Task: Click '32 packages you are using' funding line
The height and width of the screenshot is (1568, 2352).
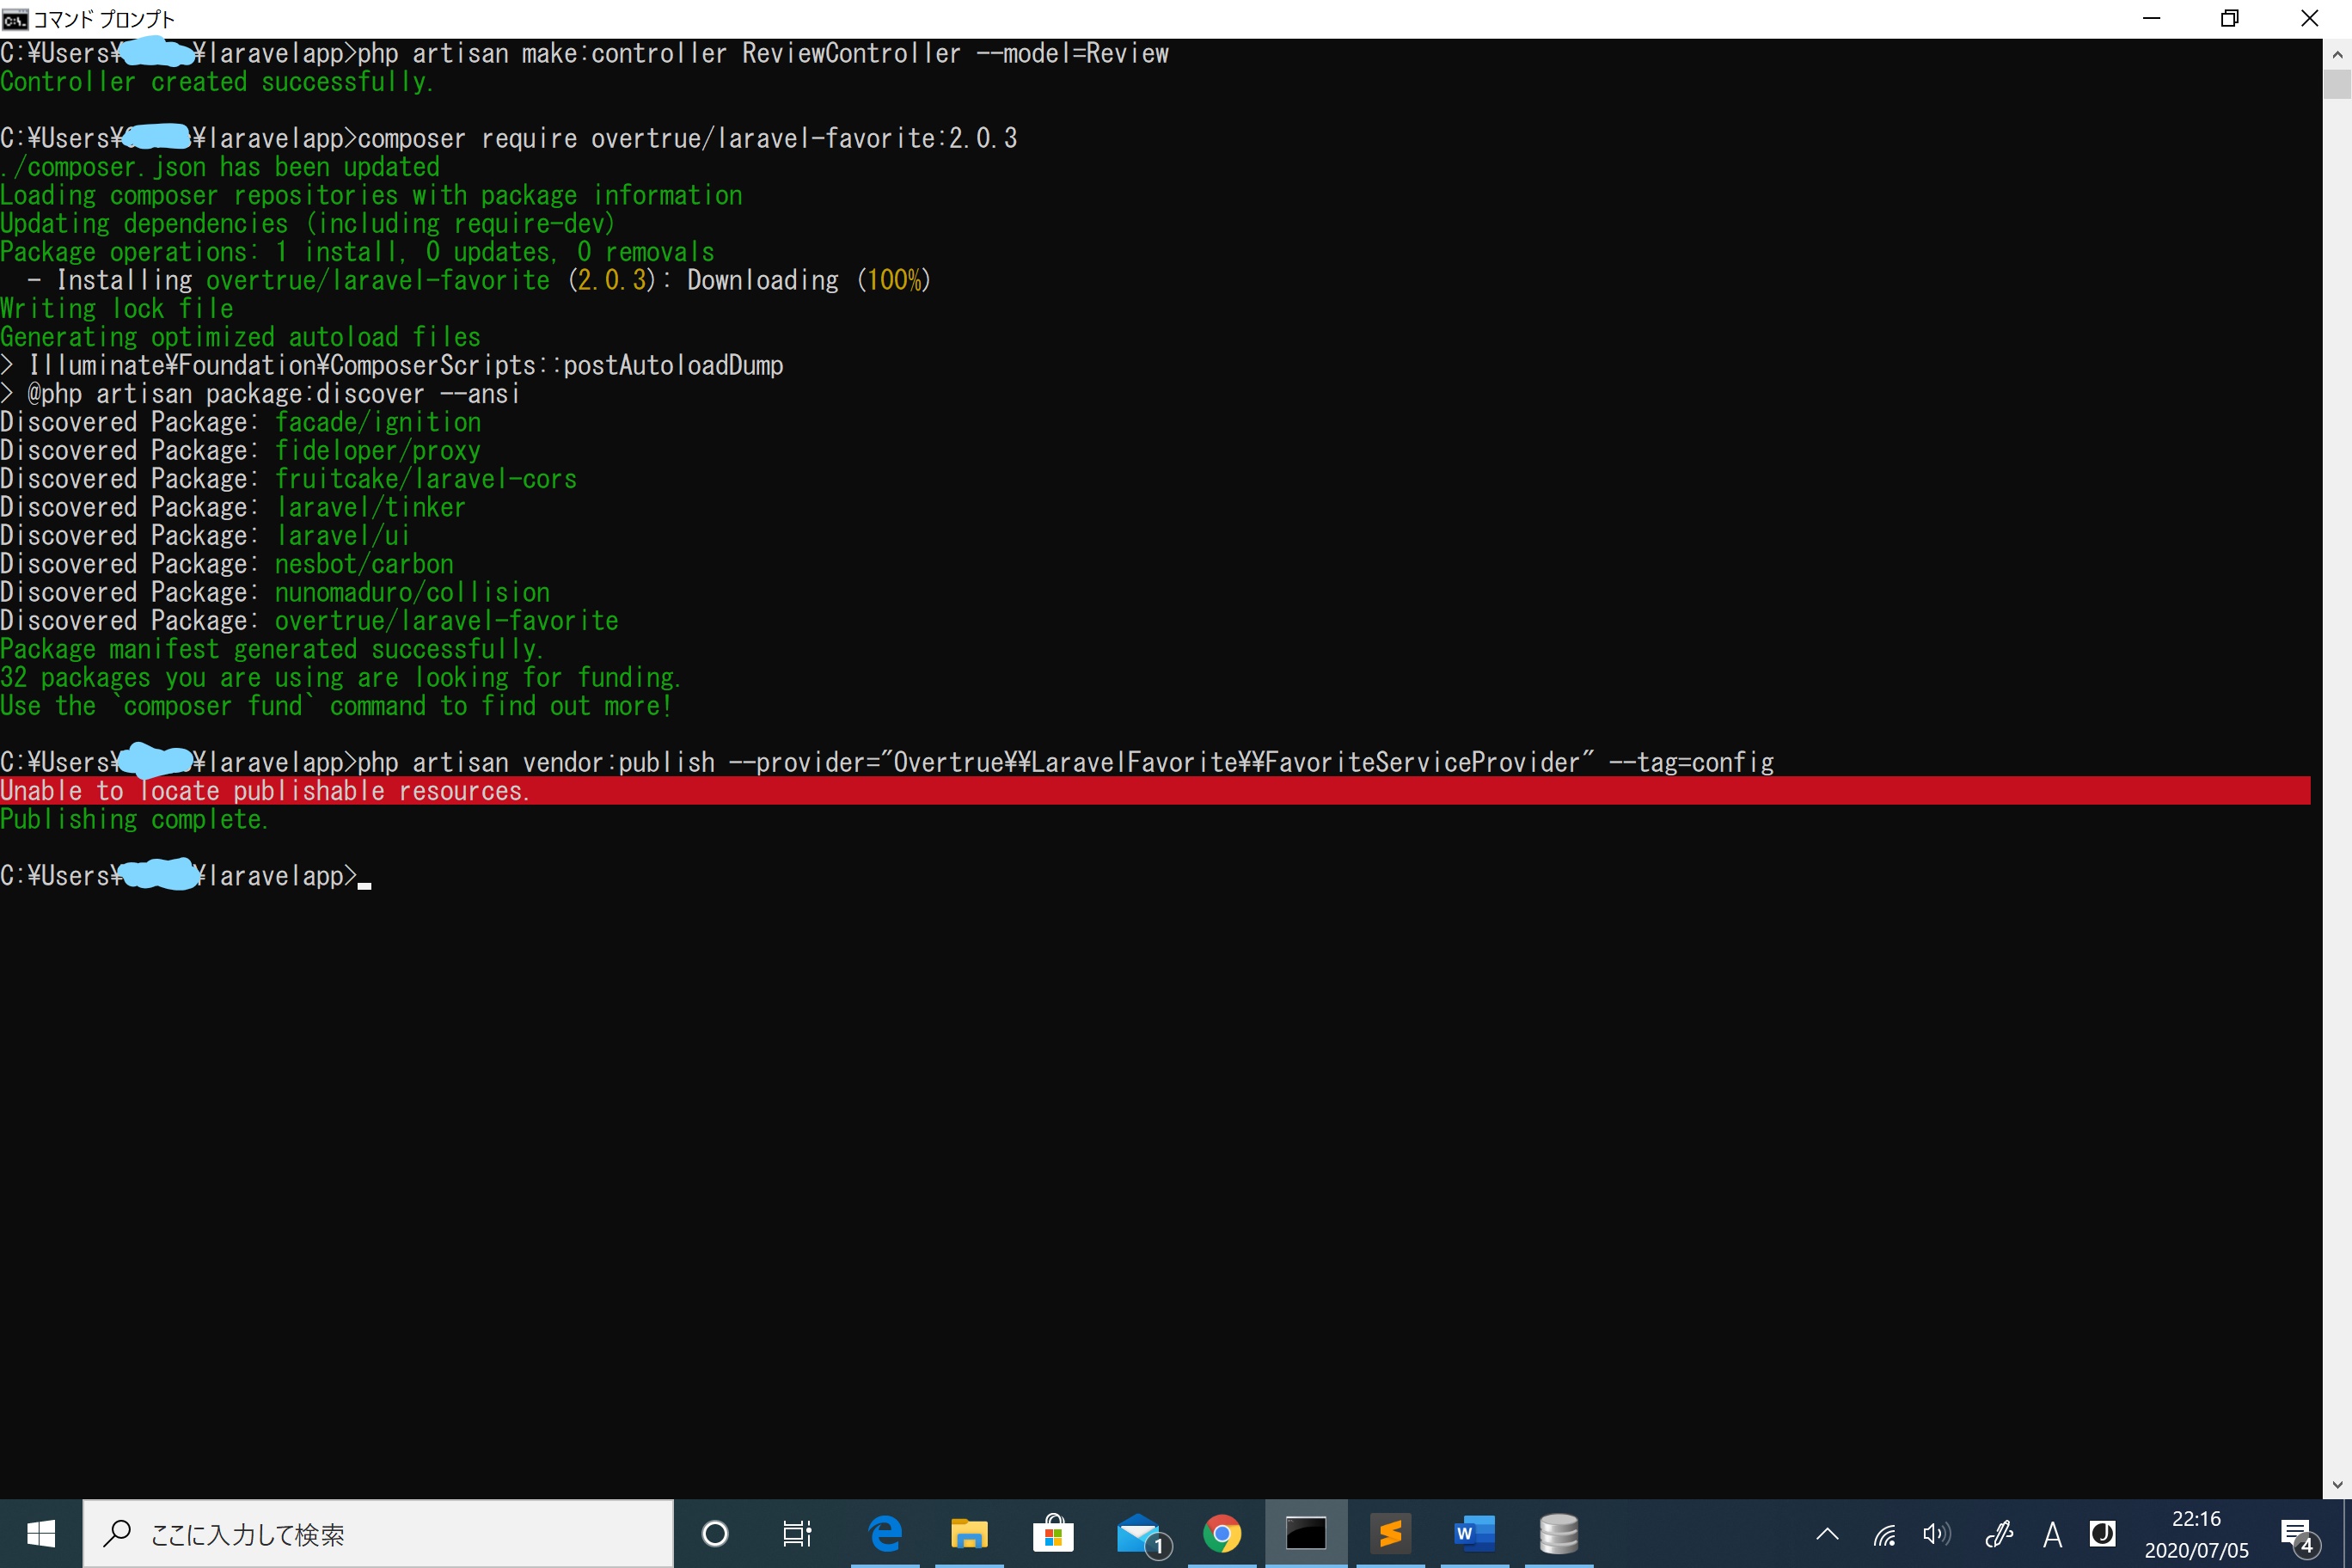Action: pos(341,677)
